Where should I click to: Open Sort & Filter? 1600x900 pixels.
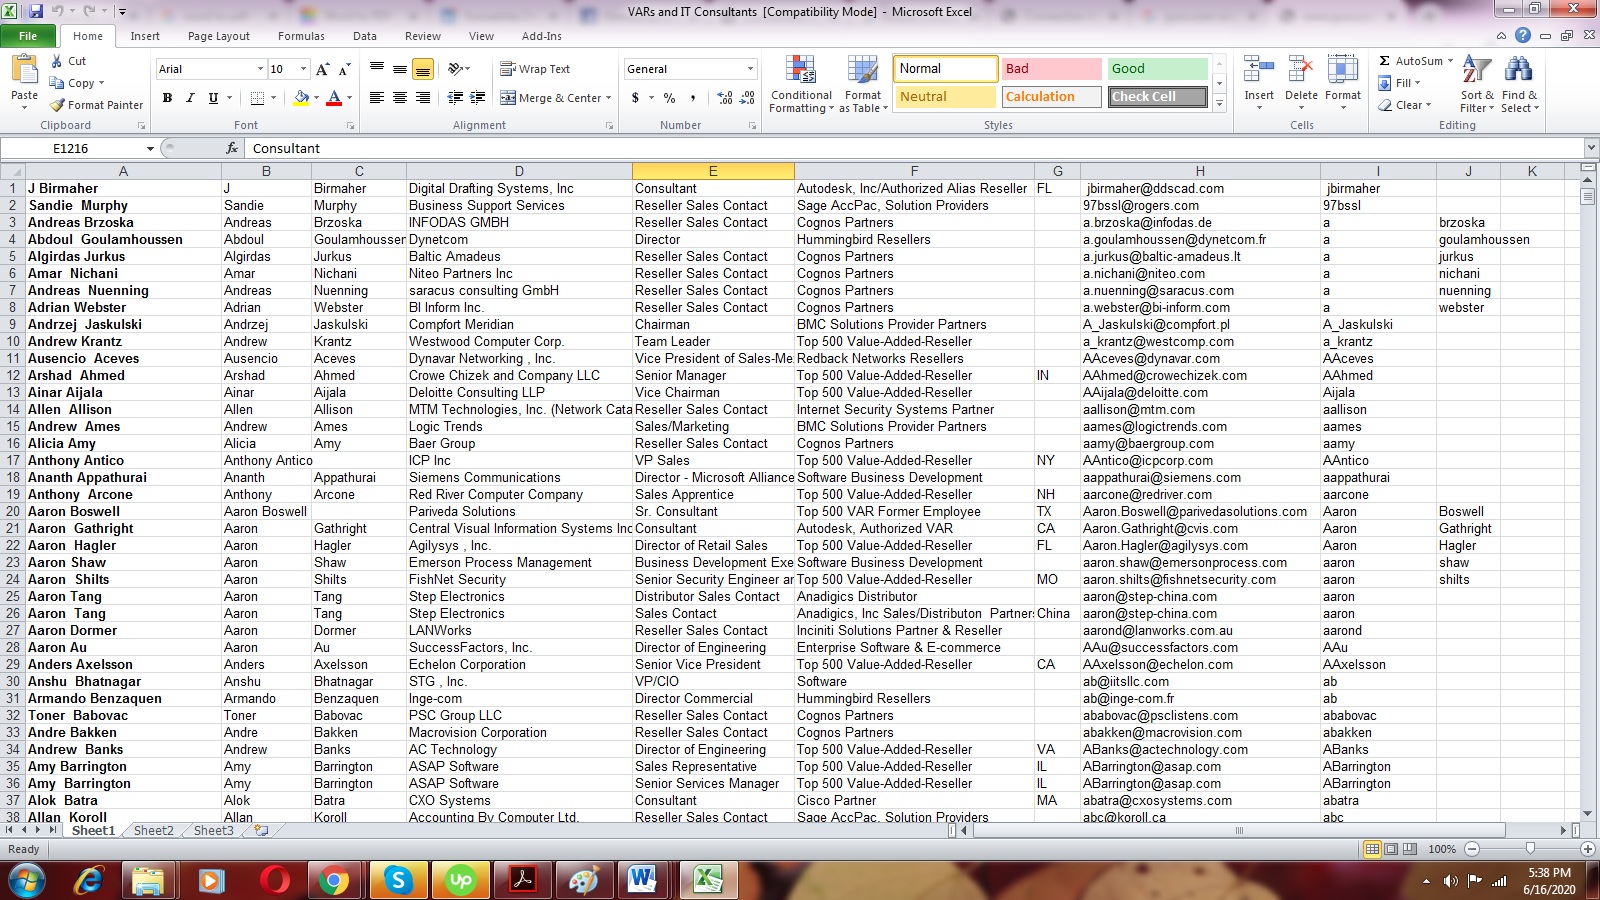(1477, 84)
